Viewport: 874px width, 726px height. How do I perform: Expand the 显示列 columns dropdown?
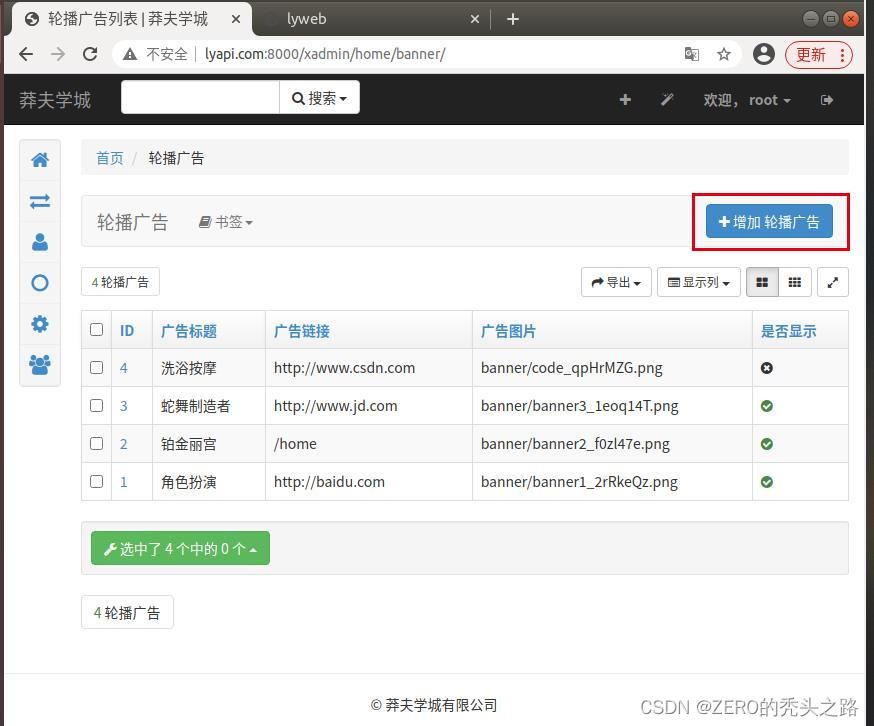(x=698, y=283)
